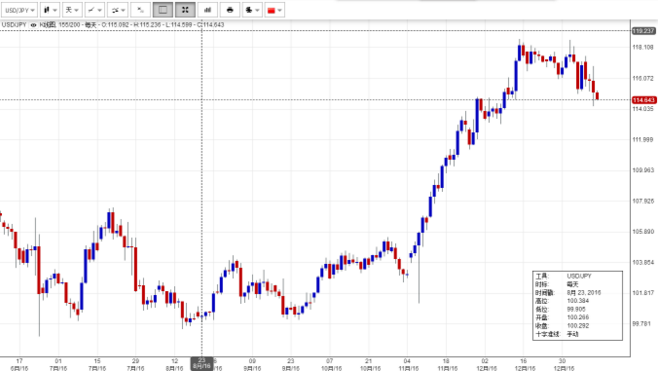The height and width of the screenshot is (373, 663).
Task: Click the 04 11月/16 date axis label
Action: click(x=408, y=365)
